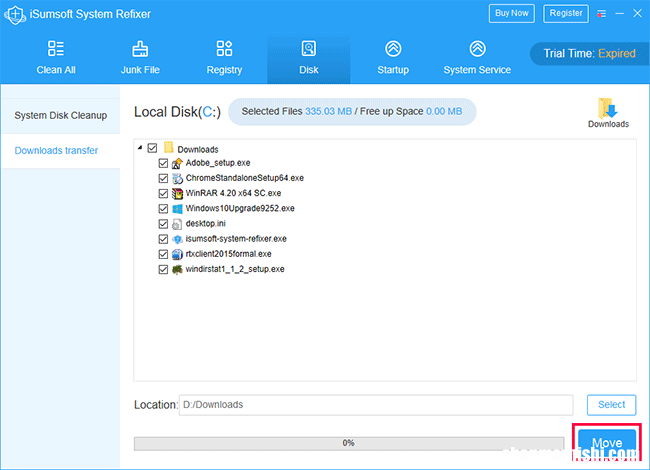Image resolution: width=650 pixels, height=470 pixels.
Task: Uncheck rtxclient2015formal.exe checkbox
Action: (163, 254)
